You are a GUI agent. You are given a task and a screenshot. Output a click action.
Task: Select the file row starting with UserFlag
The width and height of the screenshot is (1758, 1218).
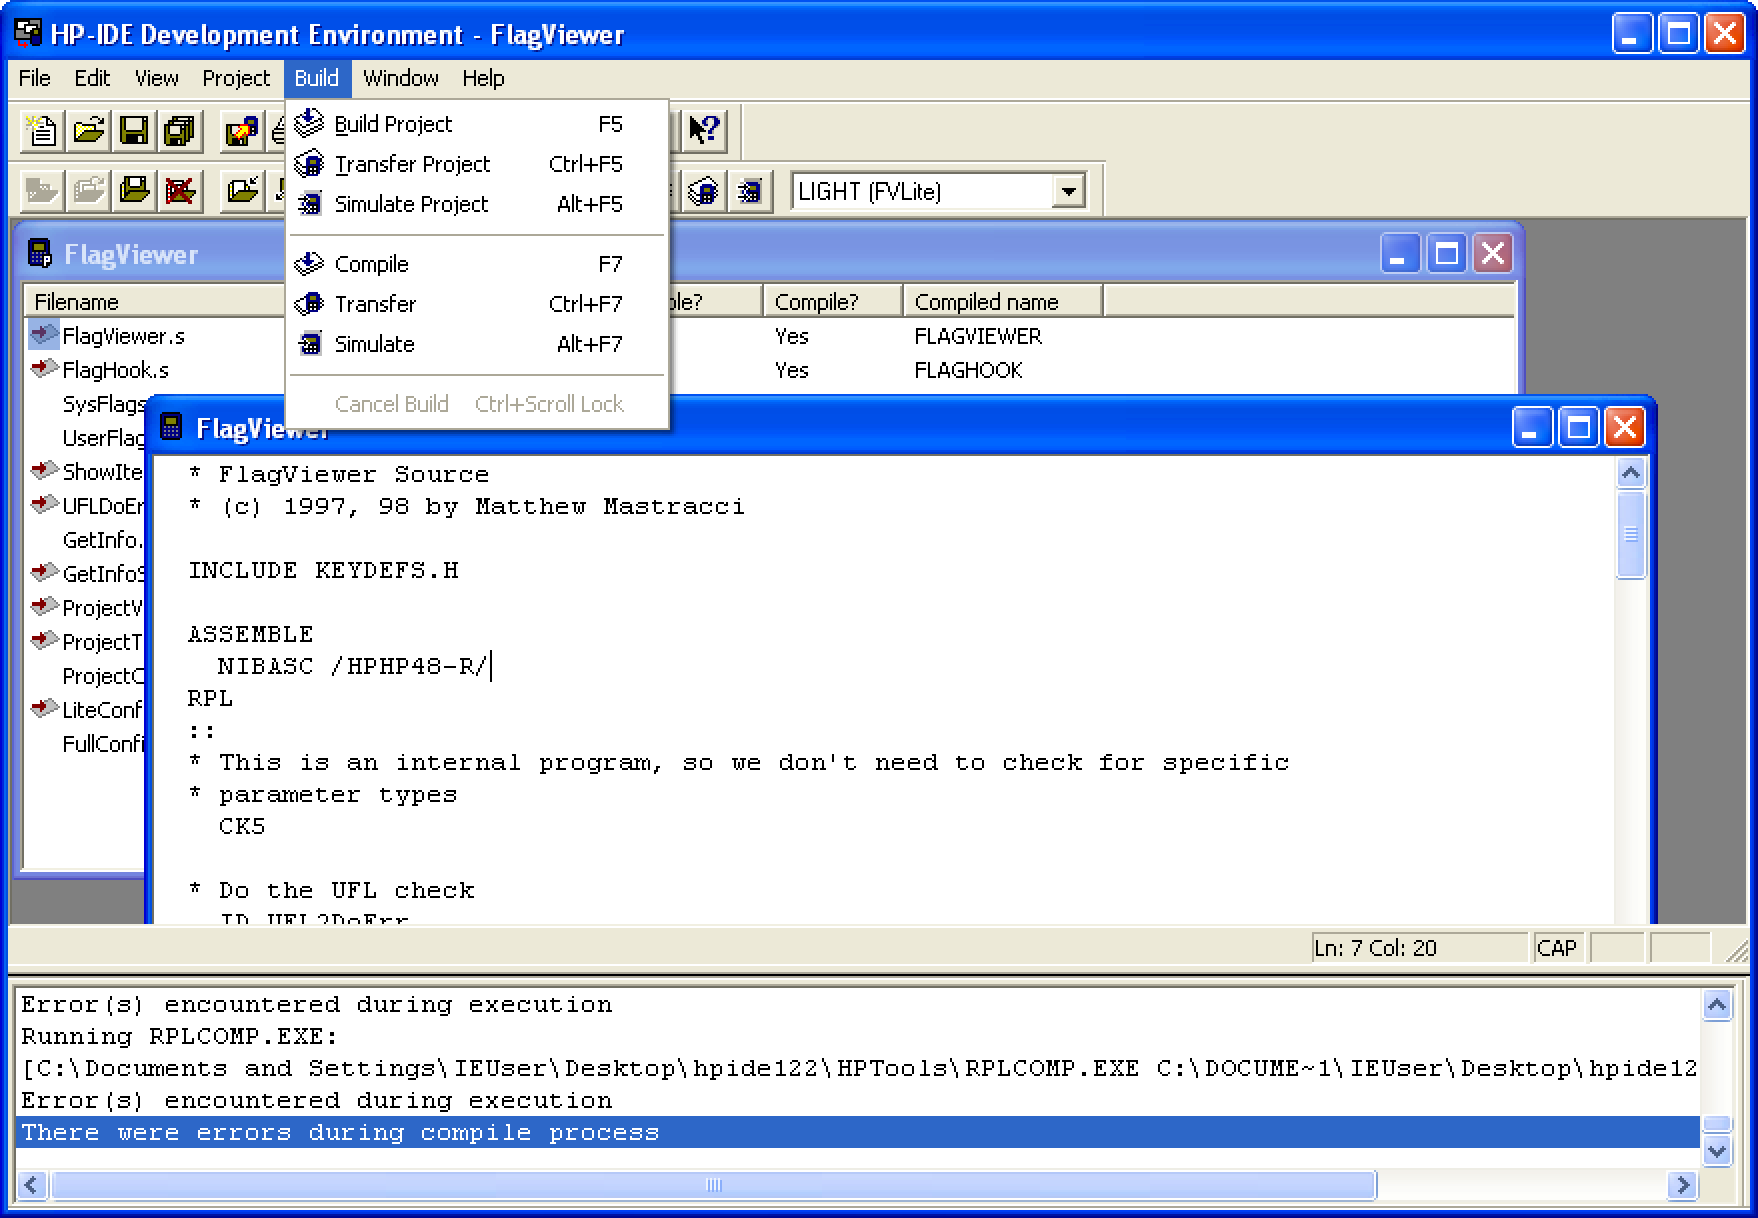click(103, 438)
